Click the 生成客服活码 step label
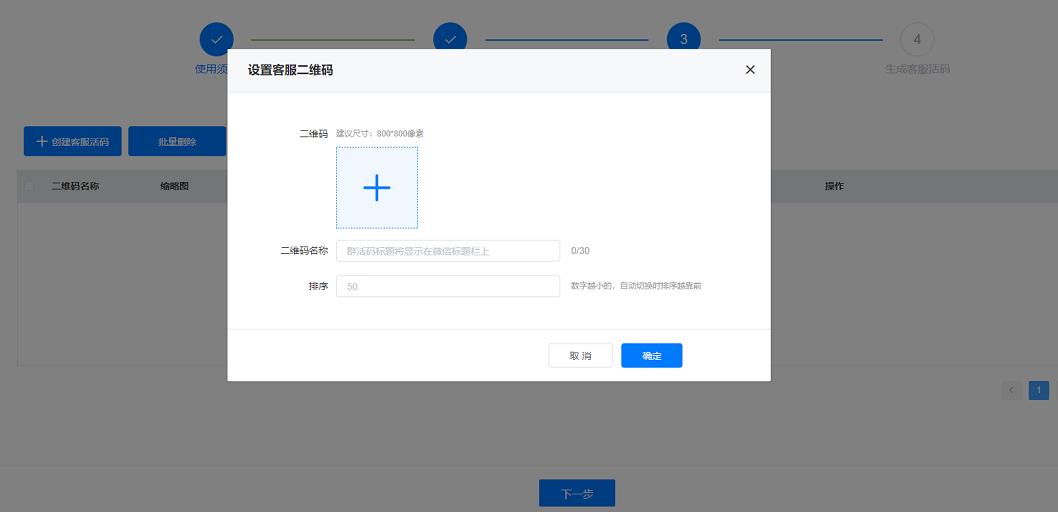This screenshot has width=1058, height=512. (x=917, y=69)
